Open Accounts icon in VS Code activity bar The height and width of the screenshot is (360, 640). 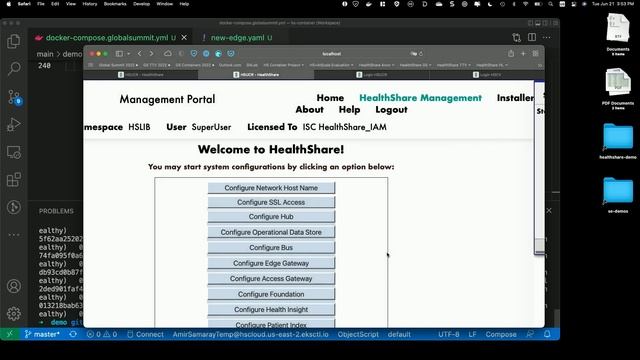(x=14, y=286)
